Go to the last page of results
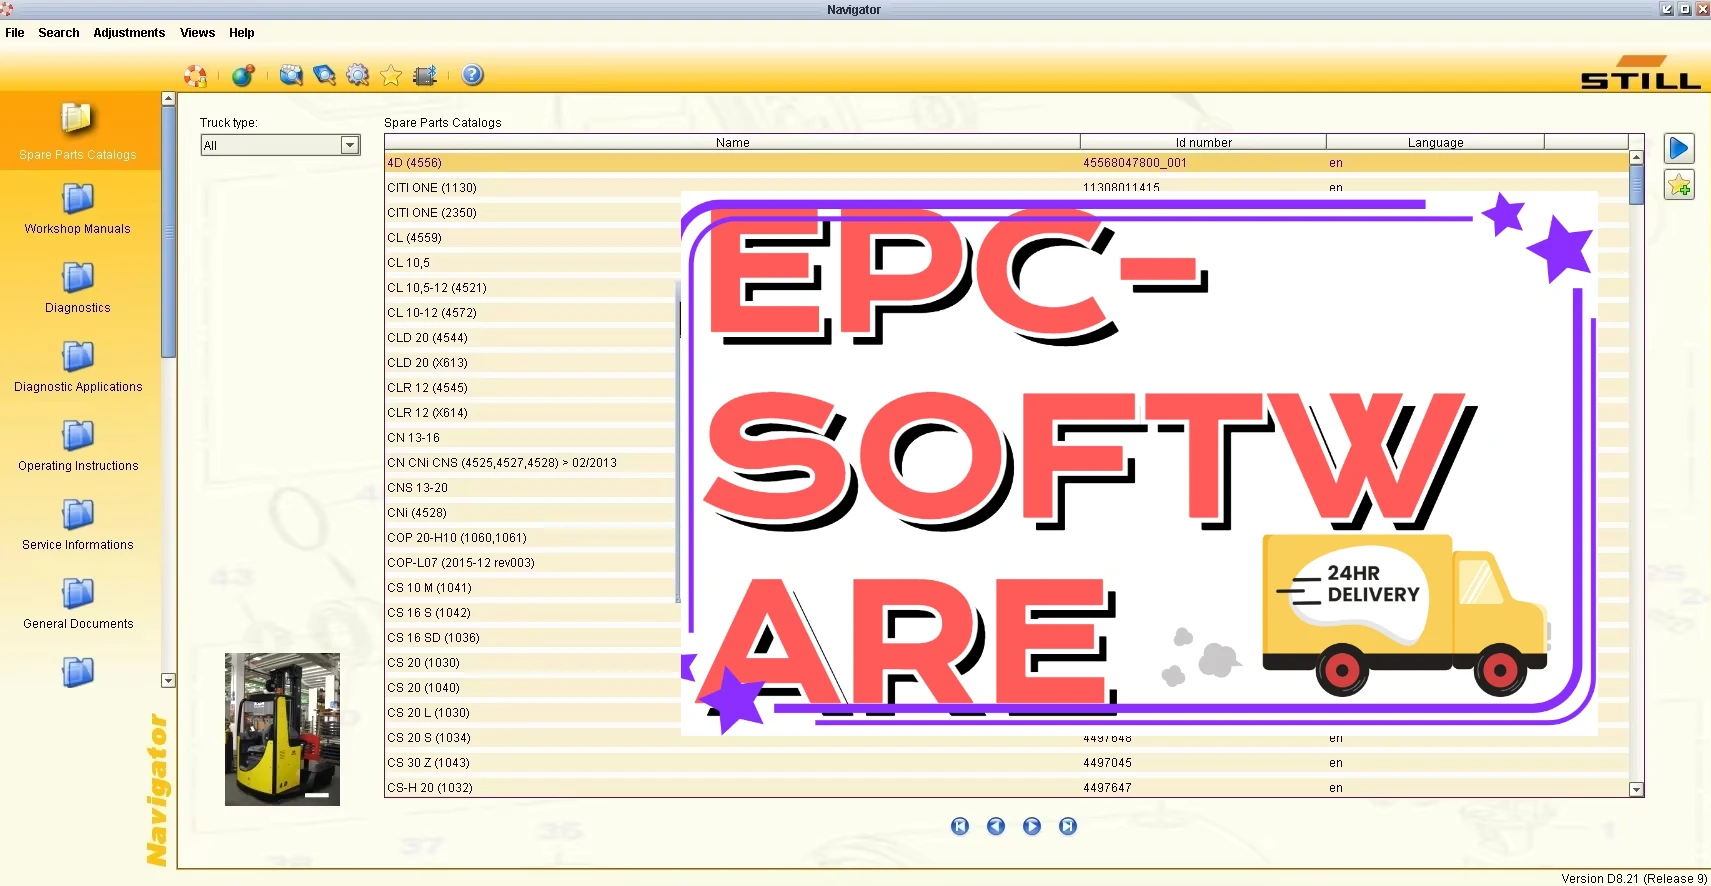 tap(1068, 826)
